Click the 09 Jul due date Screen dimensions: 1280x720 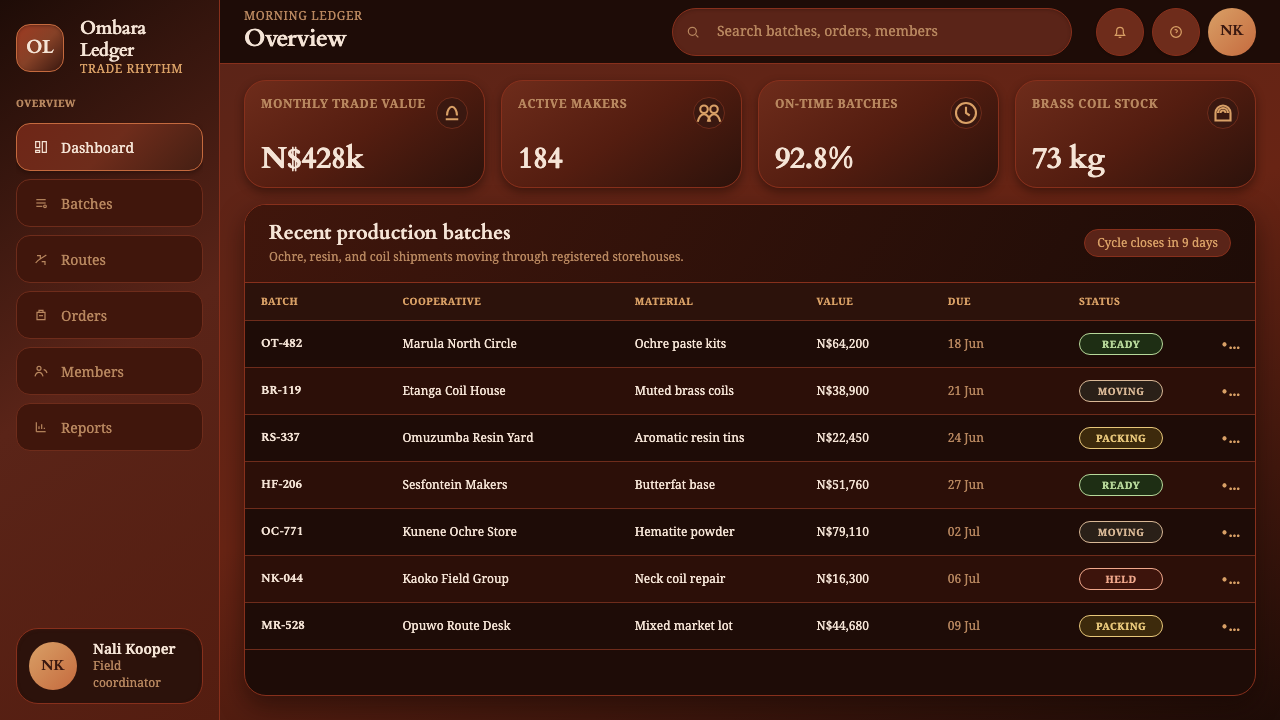click(x=963, y=626)
